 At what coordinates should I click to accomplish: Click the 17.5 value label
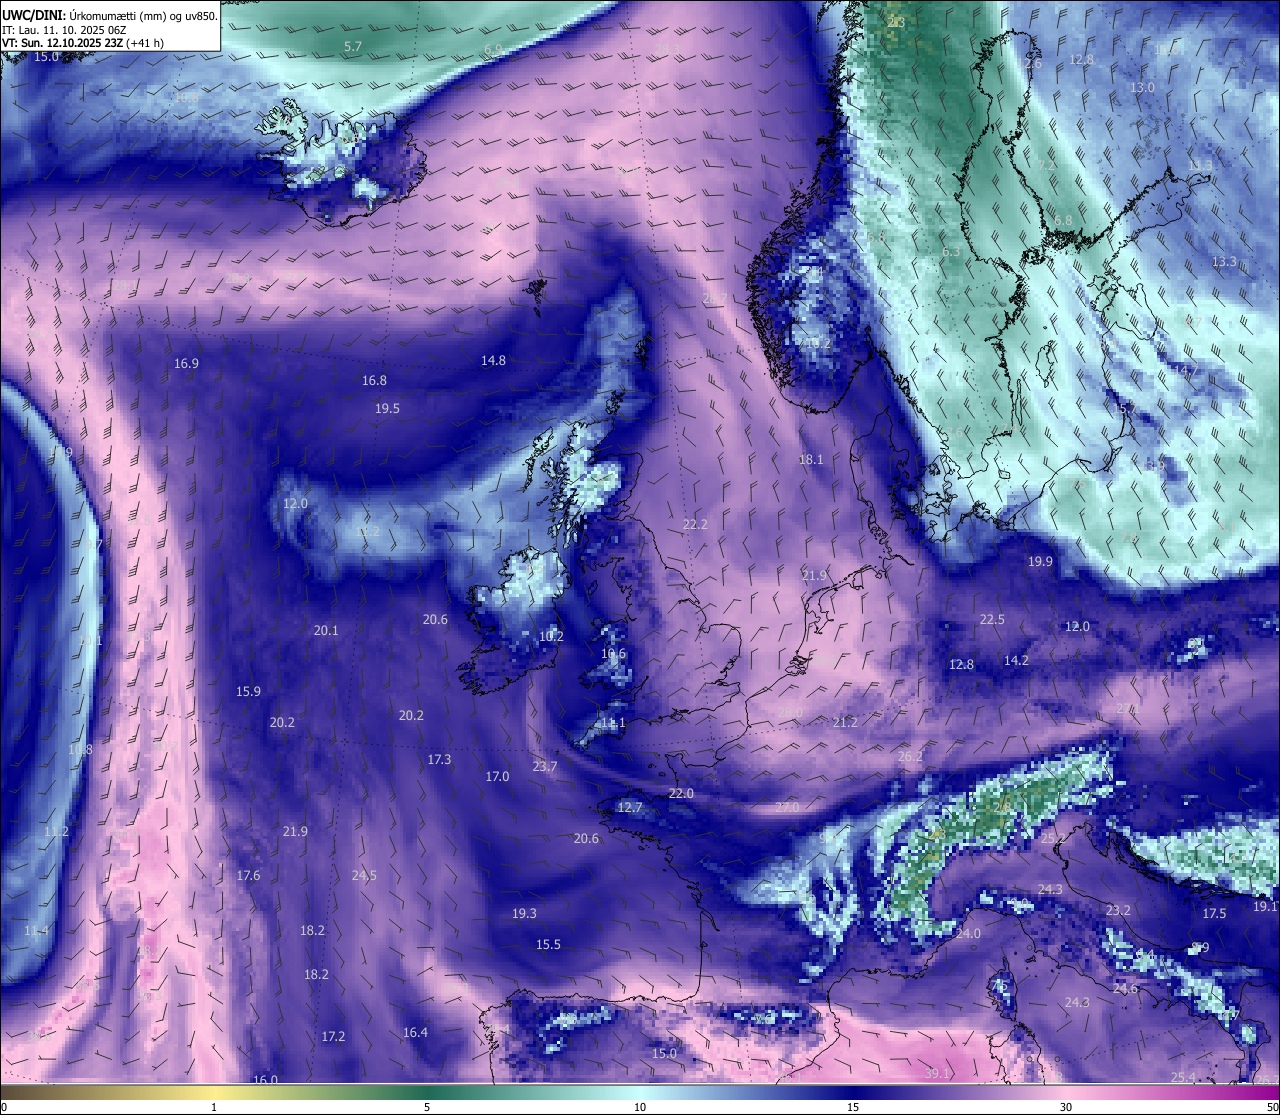(1214, 914)
